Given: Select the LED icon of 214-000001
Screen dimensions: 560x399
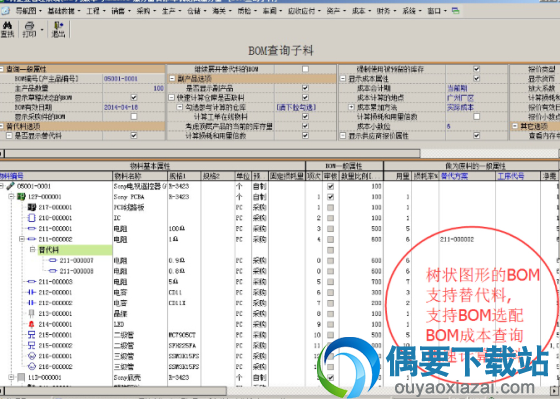Looking at the screenshot, I should coord(31,324).
